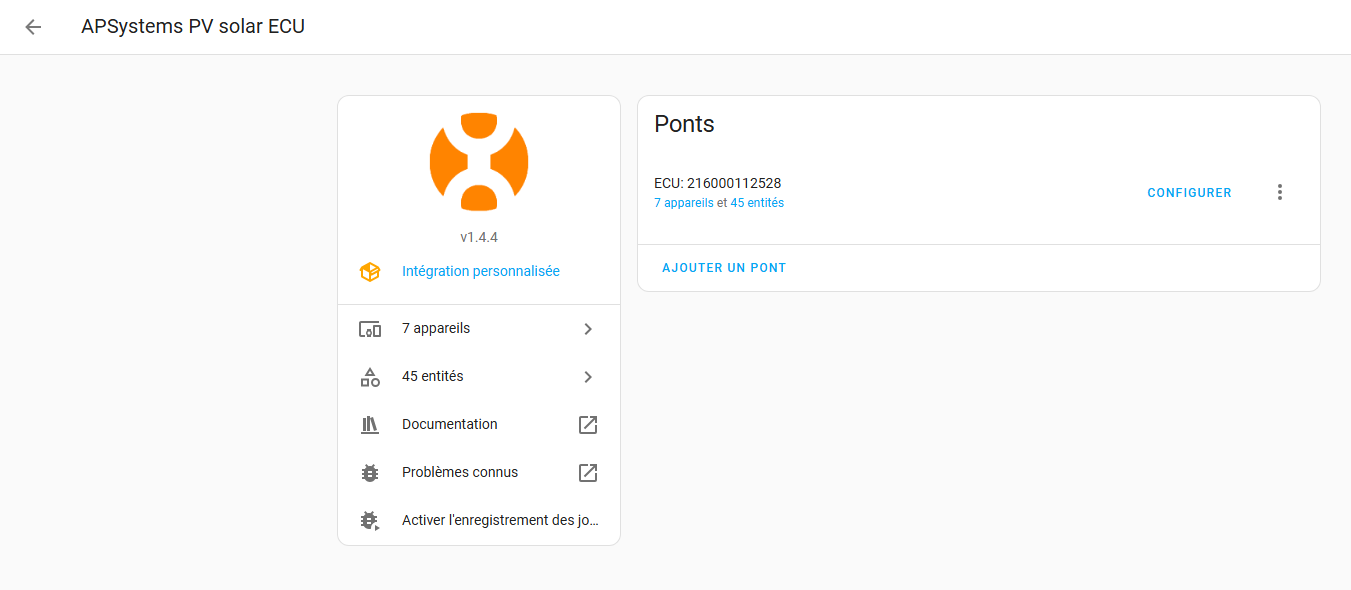Go back using the arrow icon
This screenshot has height=590, width=1351.
click(x=33, y=27)
